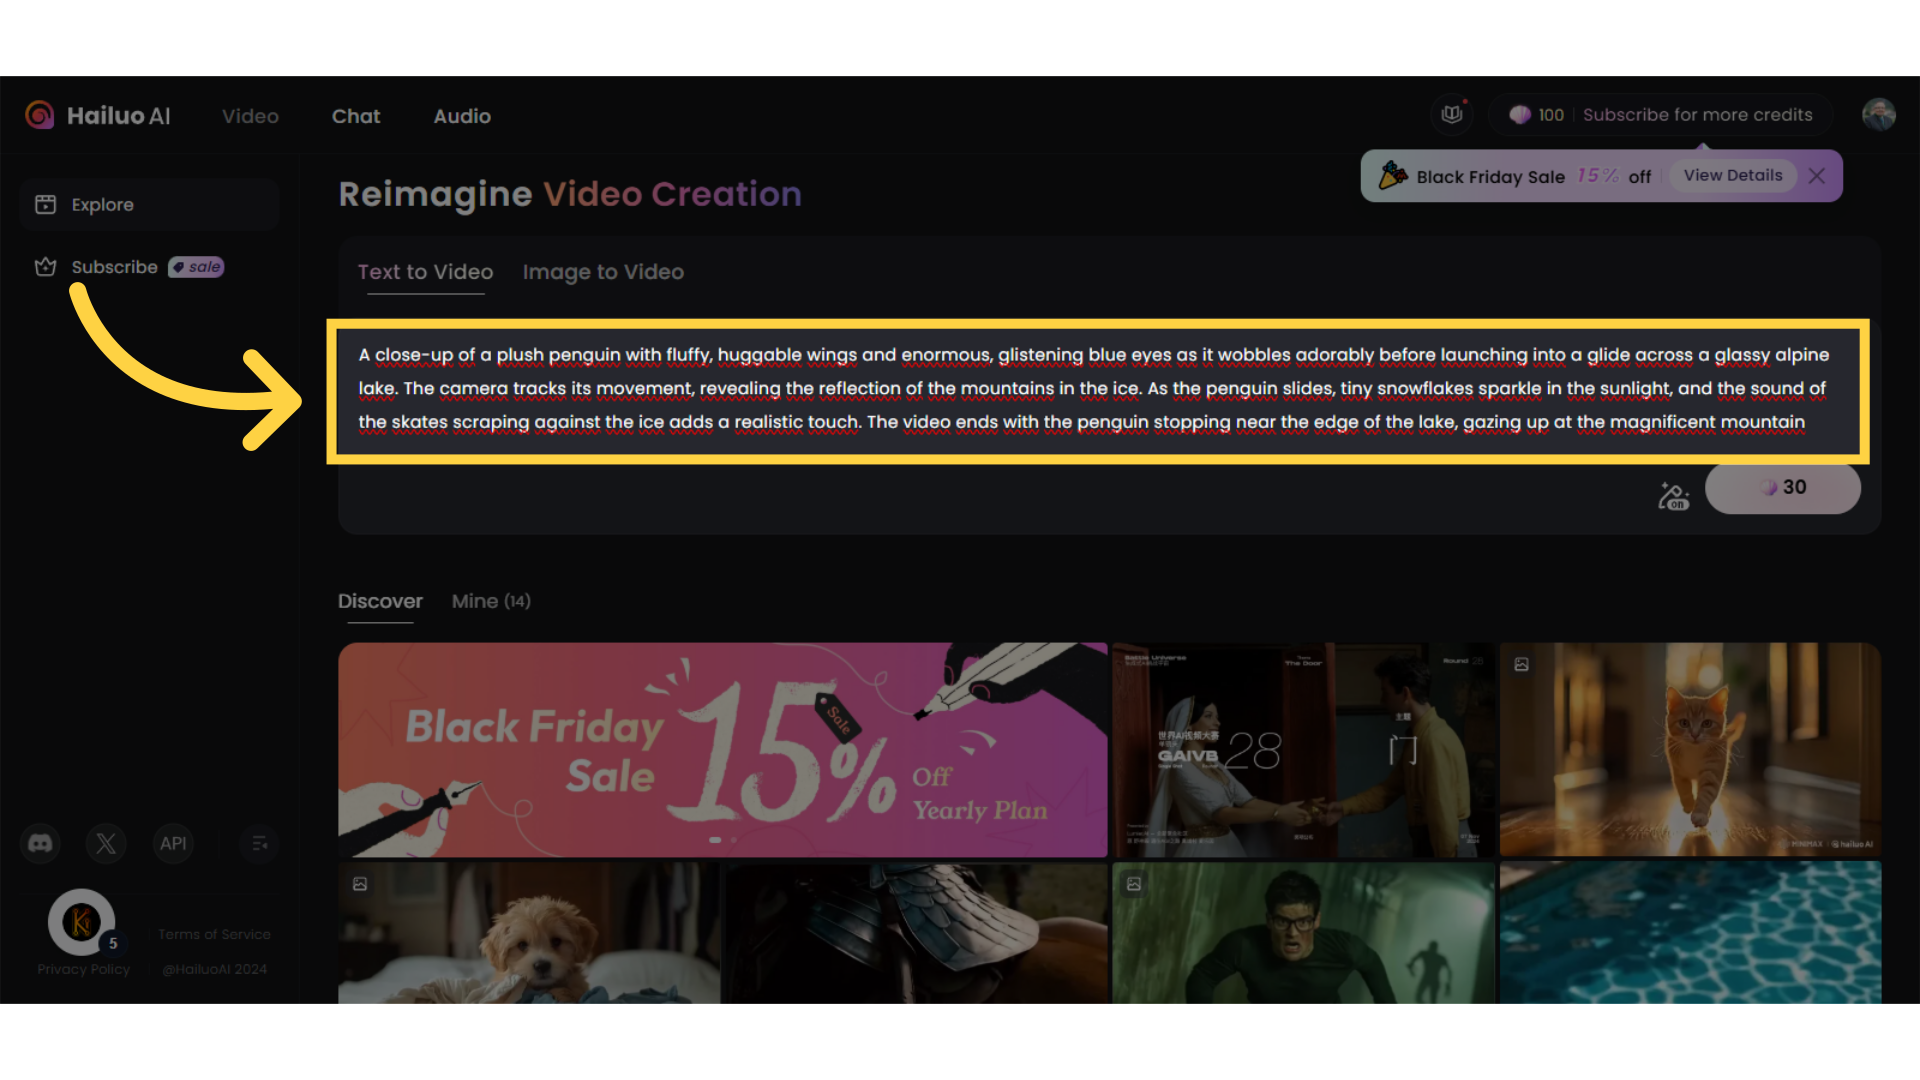The width and height of the screenshot is (1920, 1080).
Task: Click the circular K avatar badge
Action: (x=82, y=922)
